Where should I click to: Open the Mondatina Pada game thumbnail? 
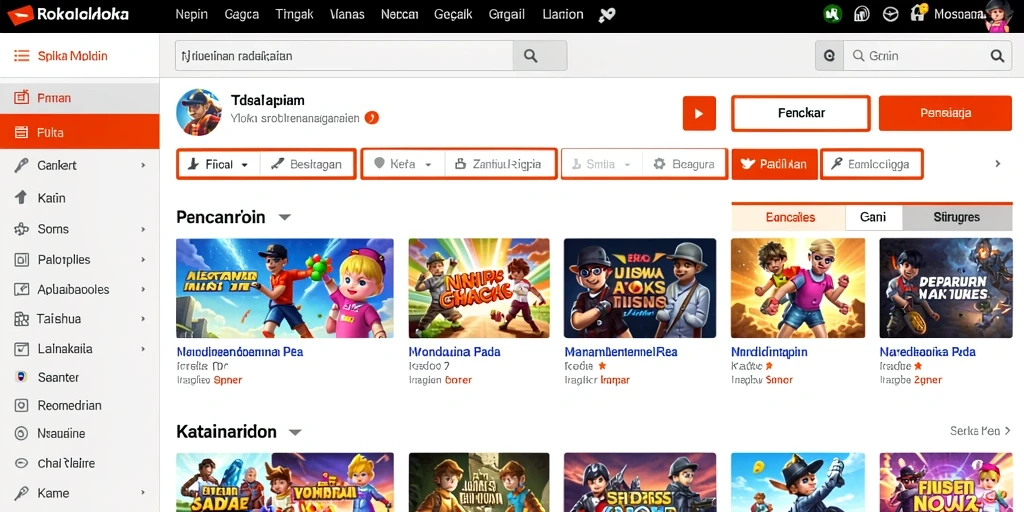[479, 288]
